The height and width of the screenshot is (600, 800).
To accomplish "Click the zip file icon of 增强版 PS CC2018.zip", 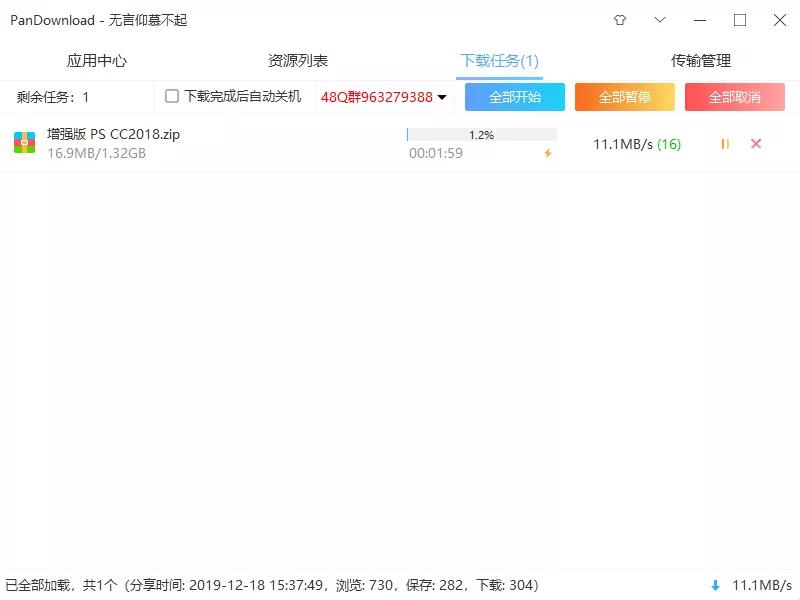I will coord(25,143).
